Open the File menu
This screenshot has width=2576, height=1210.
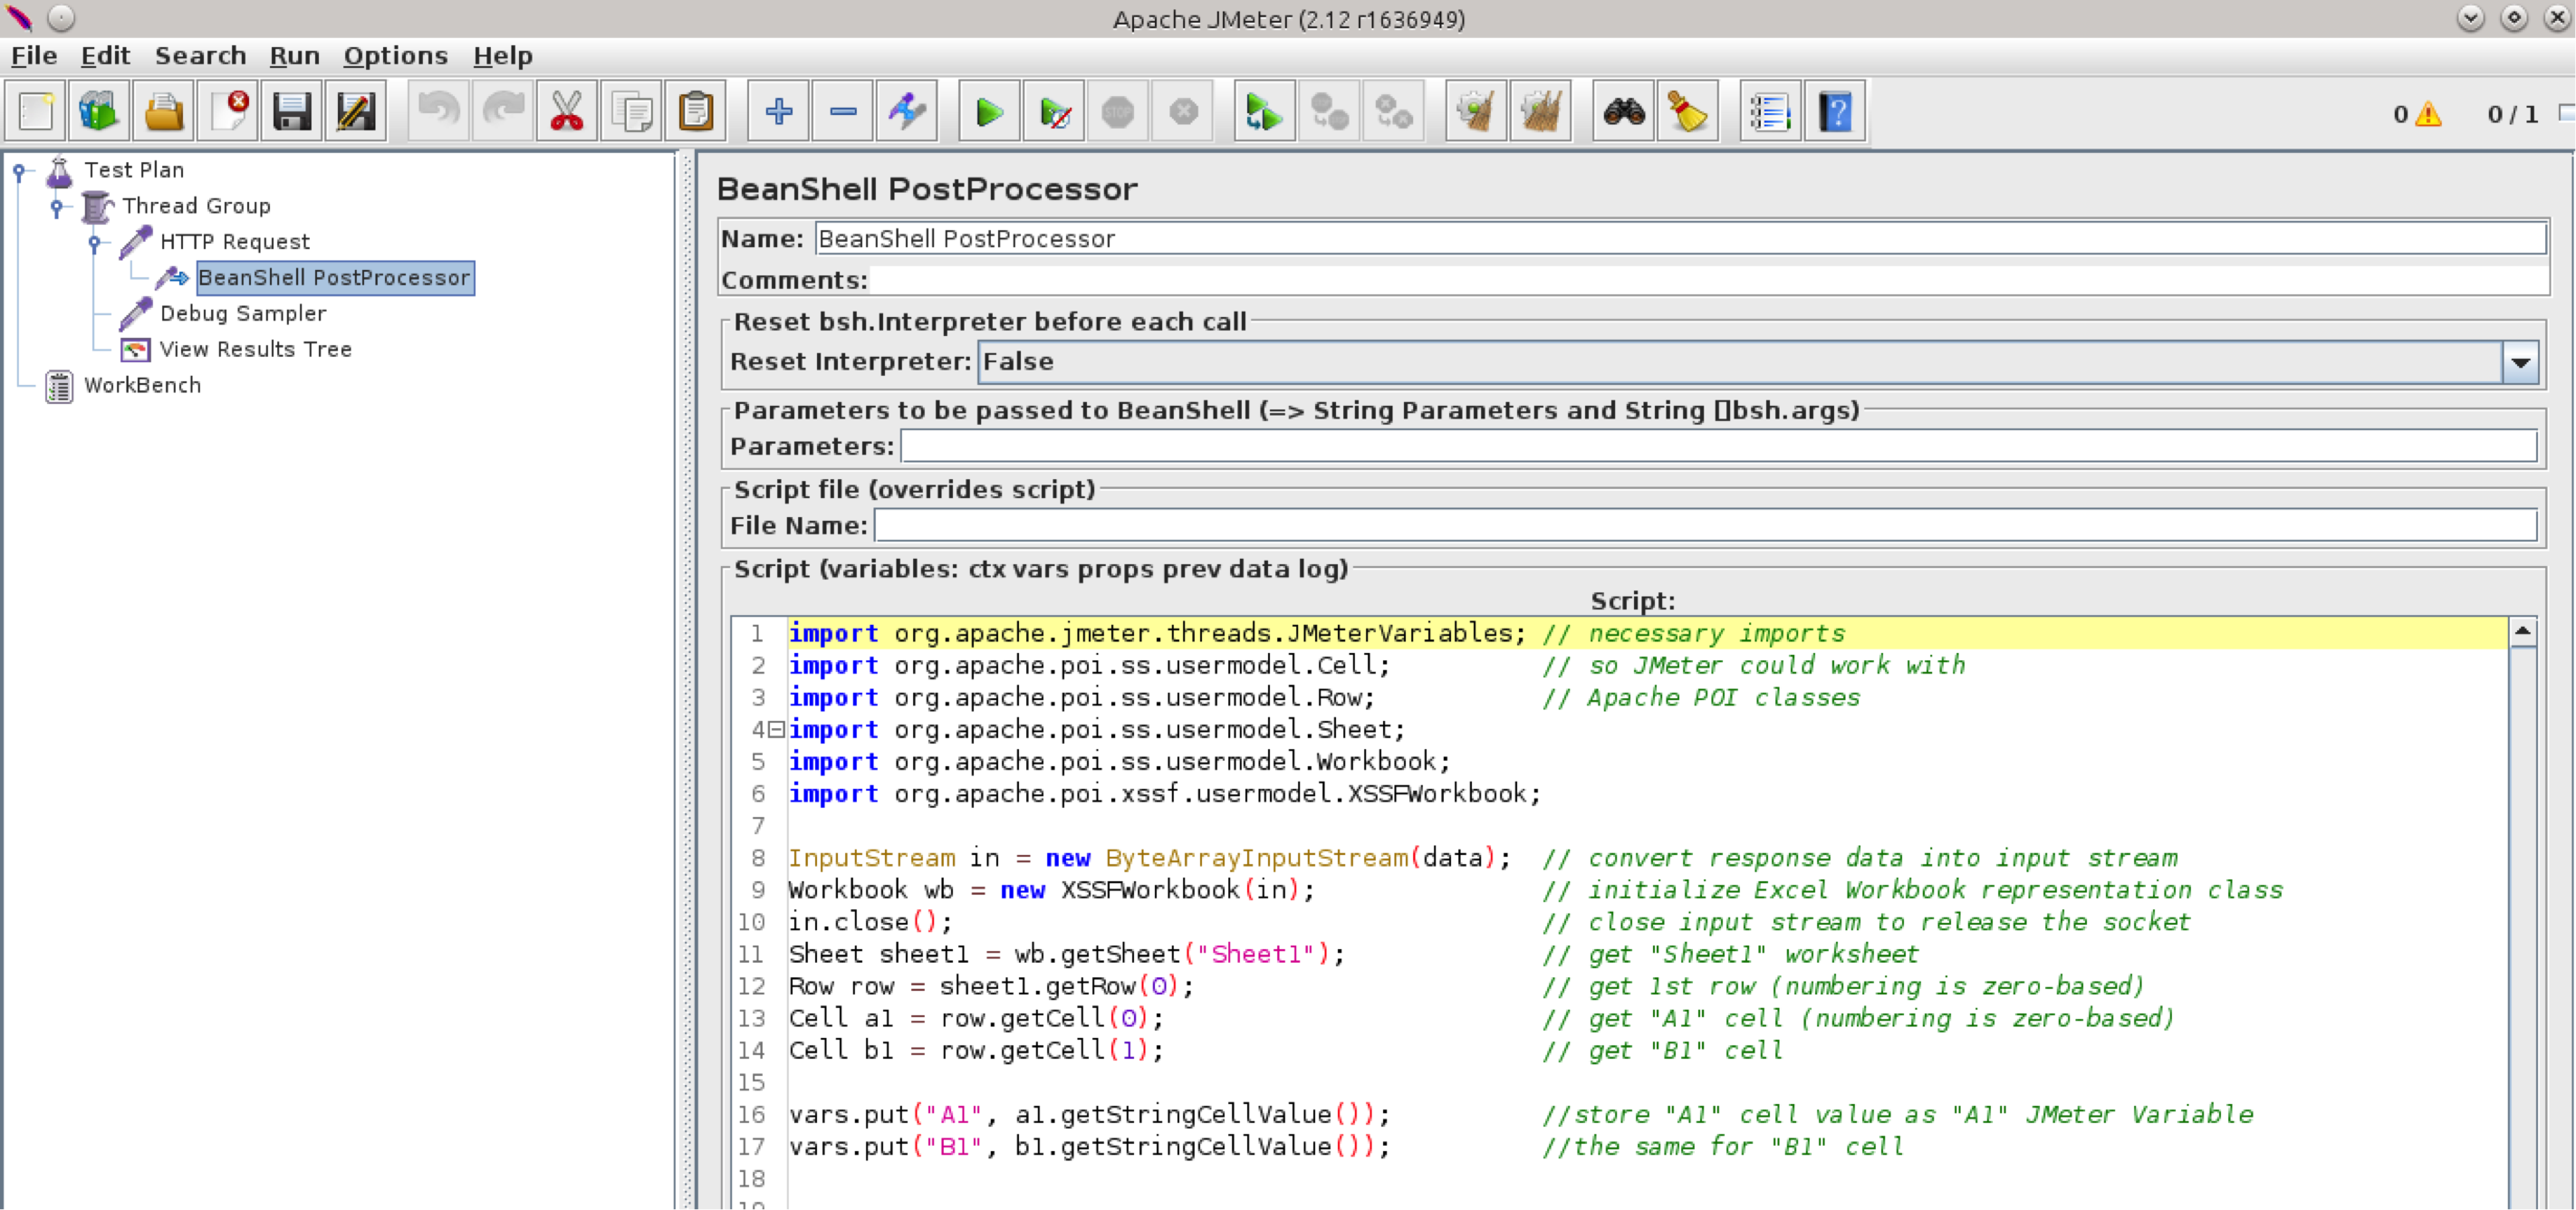click(x=34, y=56)
